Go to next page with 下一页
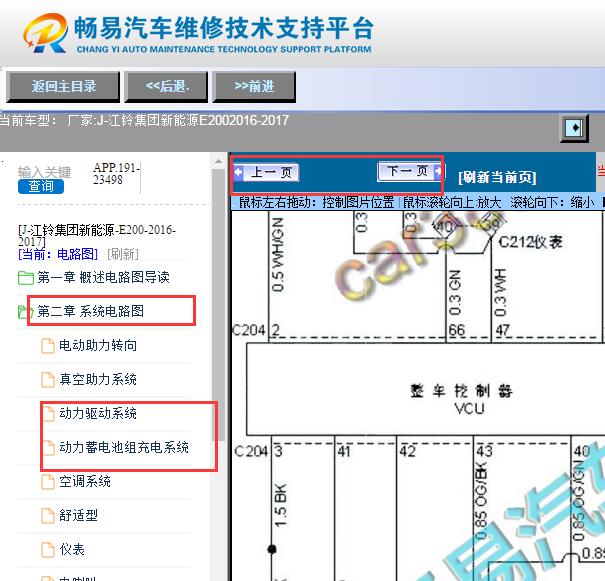 [410, 171]
